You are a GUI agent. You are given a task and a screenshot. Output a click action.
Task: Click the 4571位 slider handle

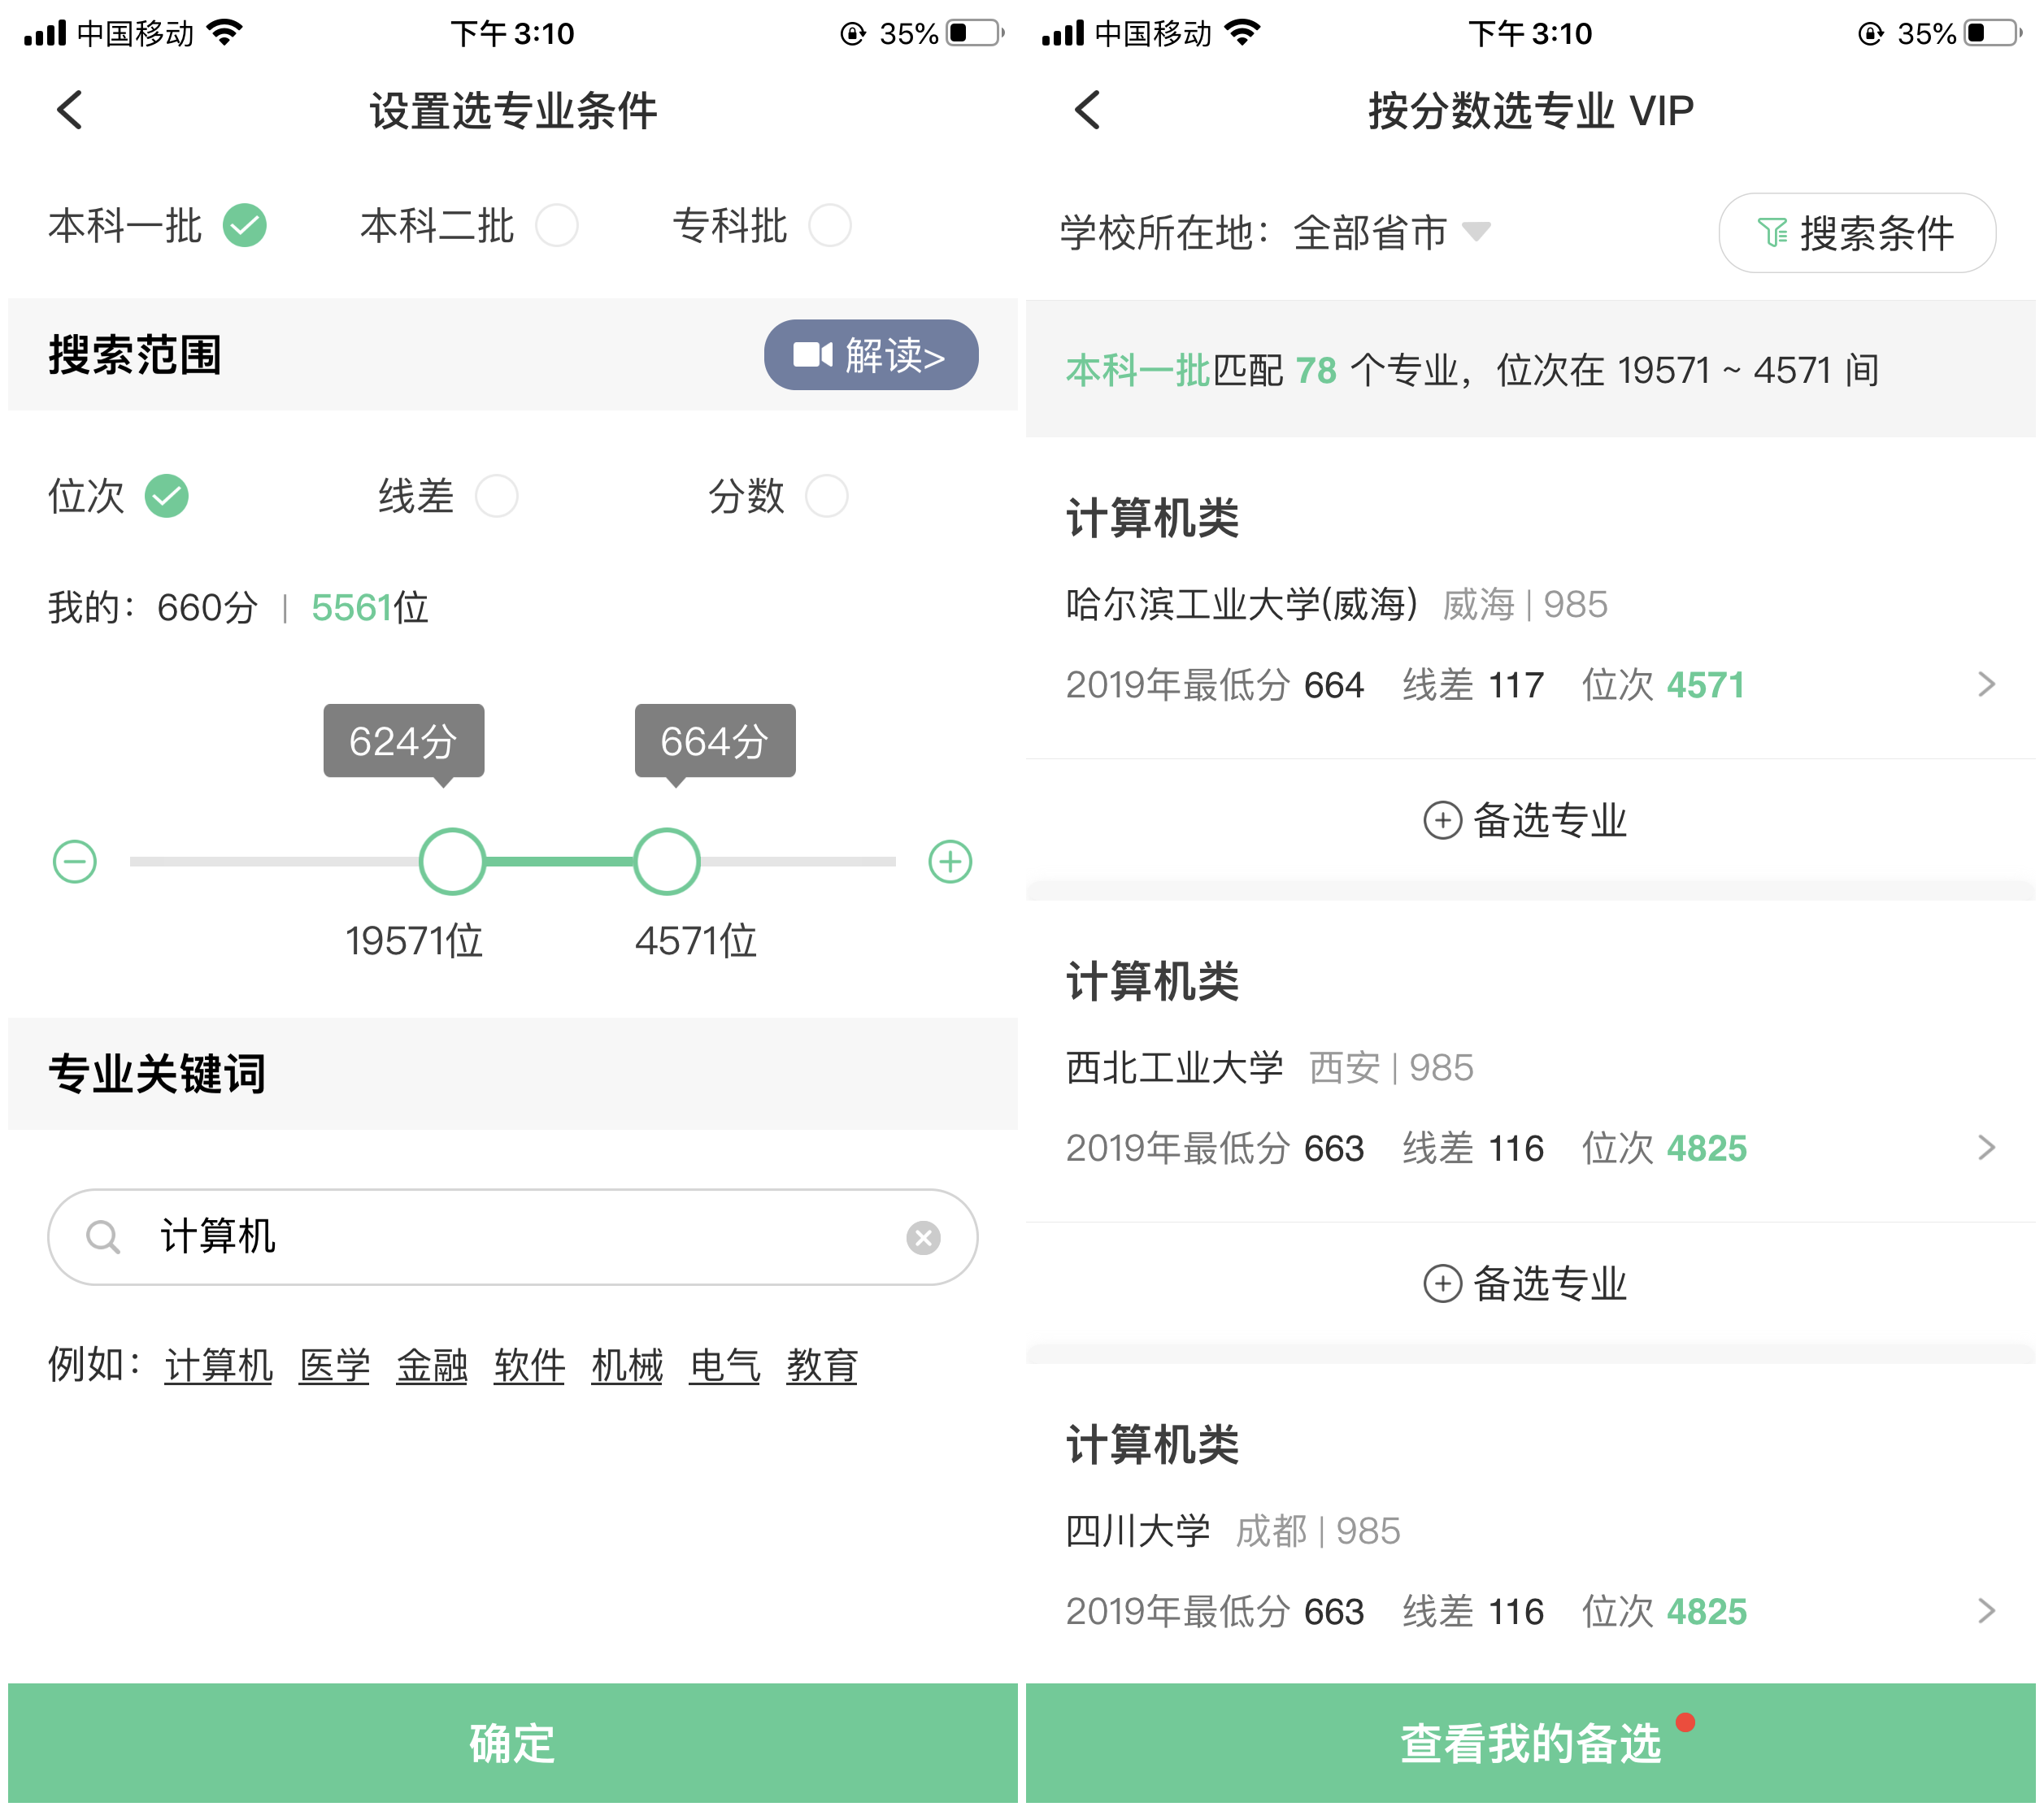(x=667, y=861)
